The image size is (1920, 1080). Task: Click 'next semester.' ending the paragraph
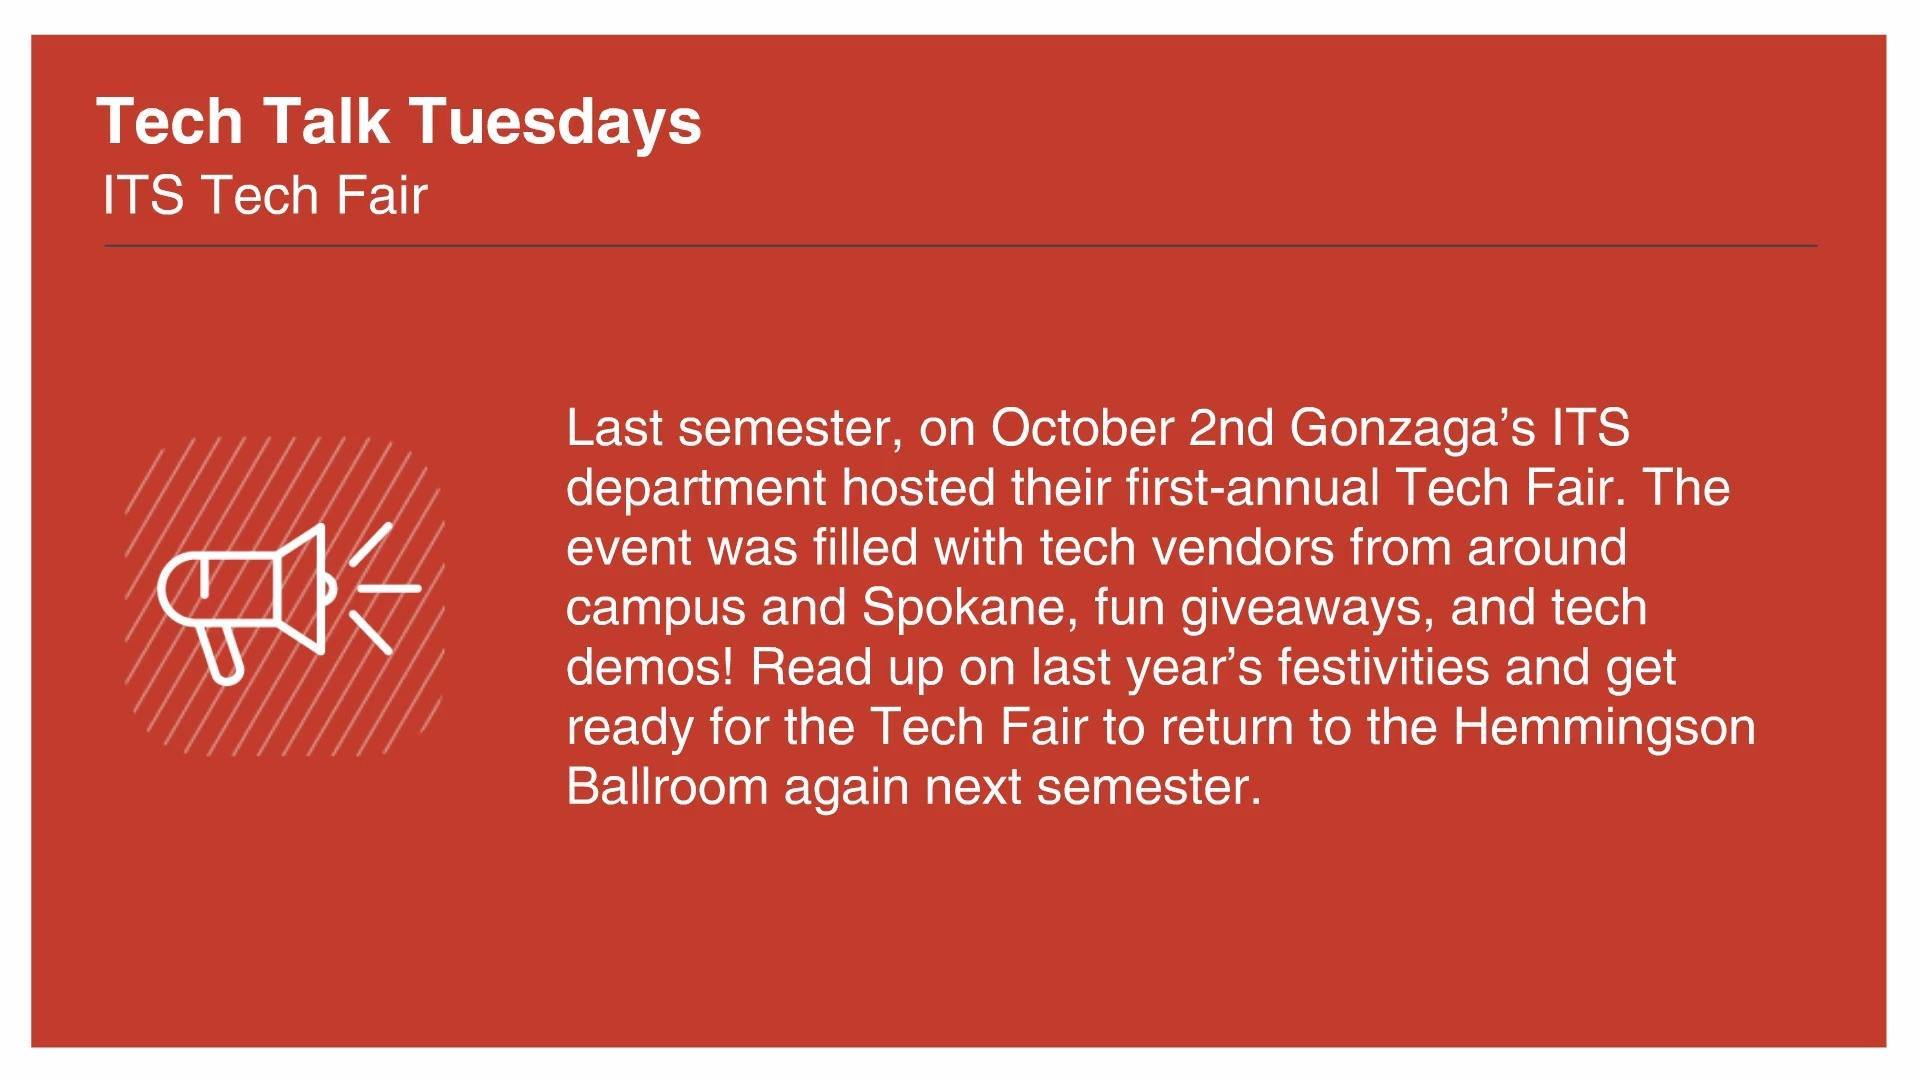pyautogui.click(x=1093, y=787)
